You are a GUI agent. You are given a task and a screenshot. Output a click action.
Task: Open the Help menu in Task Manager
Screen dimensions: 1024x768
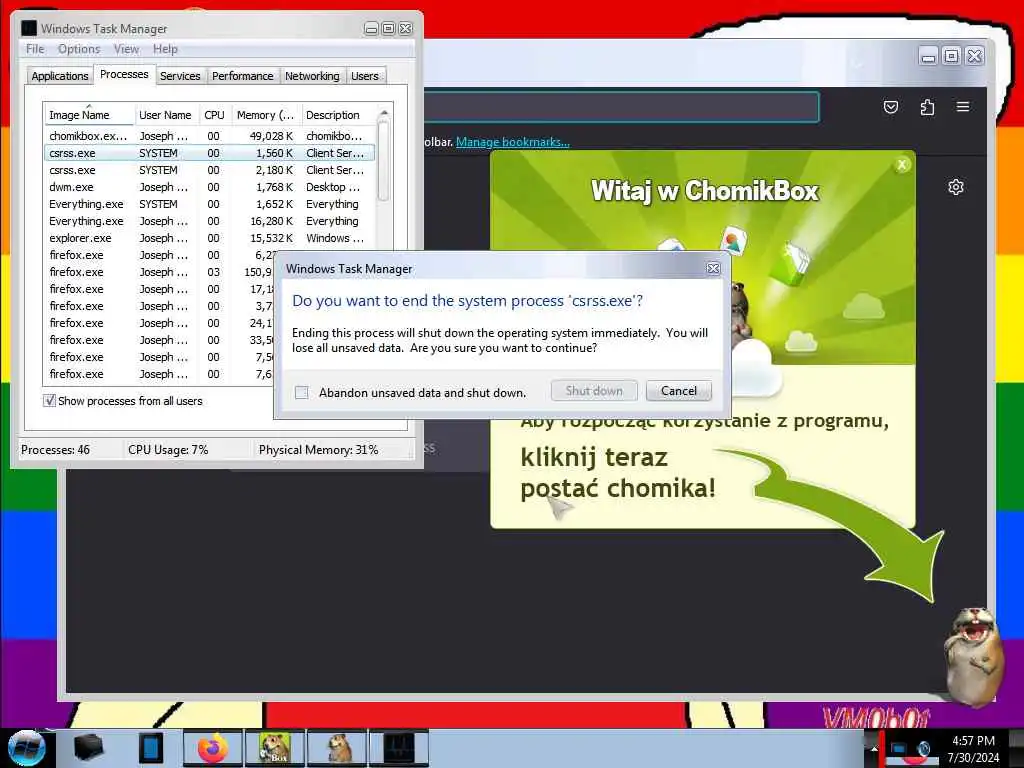tap(165, 49)
